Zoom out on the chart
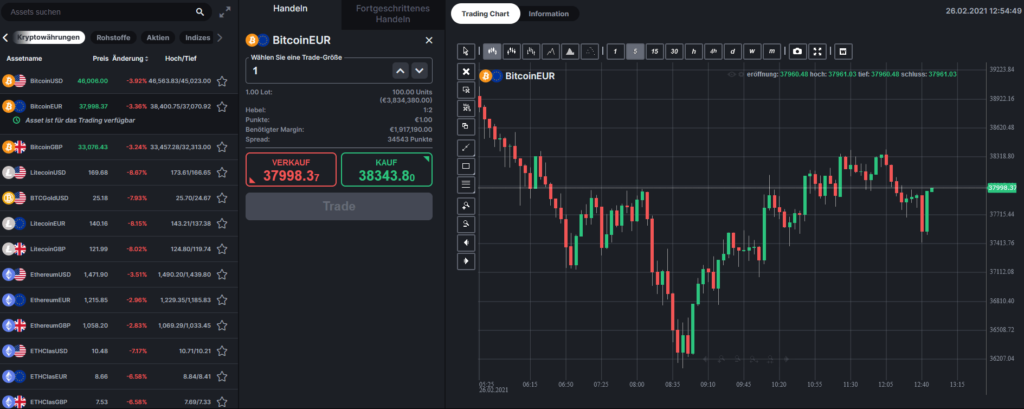1024x409 pixels. point(466,224)
